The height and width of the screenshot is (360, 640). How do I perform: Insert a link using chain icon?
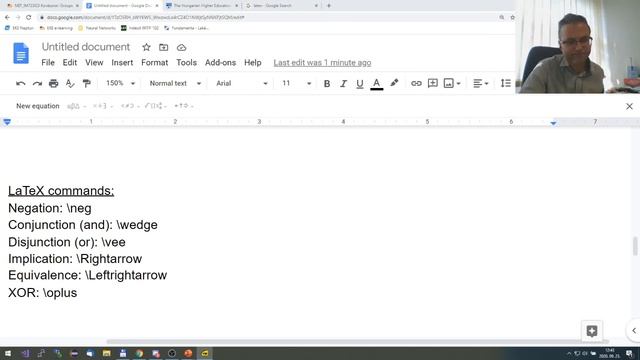416,83
